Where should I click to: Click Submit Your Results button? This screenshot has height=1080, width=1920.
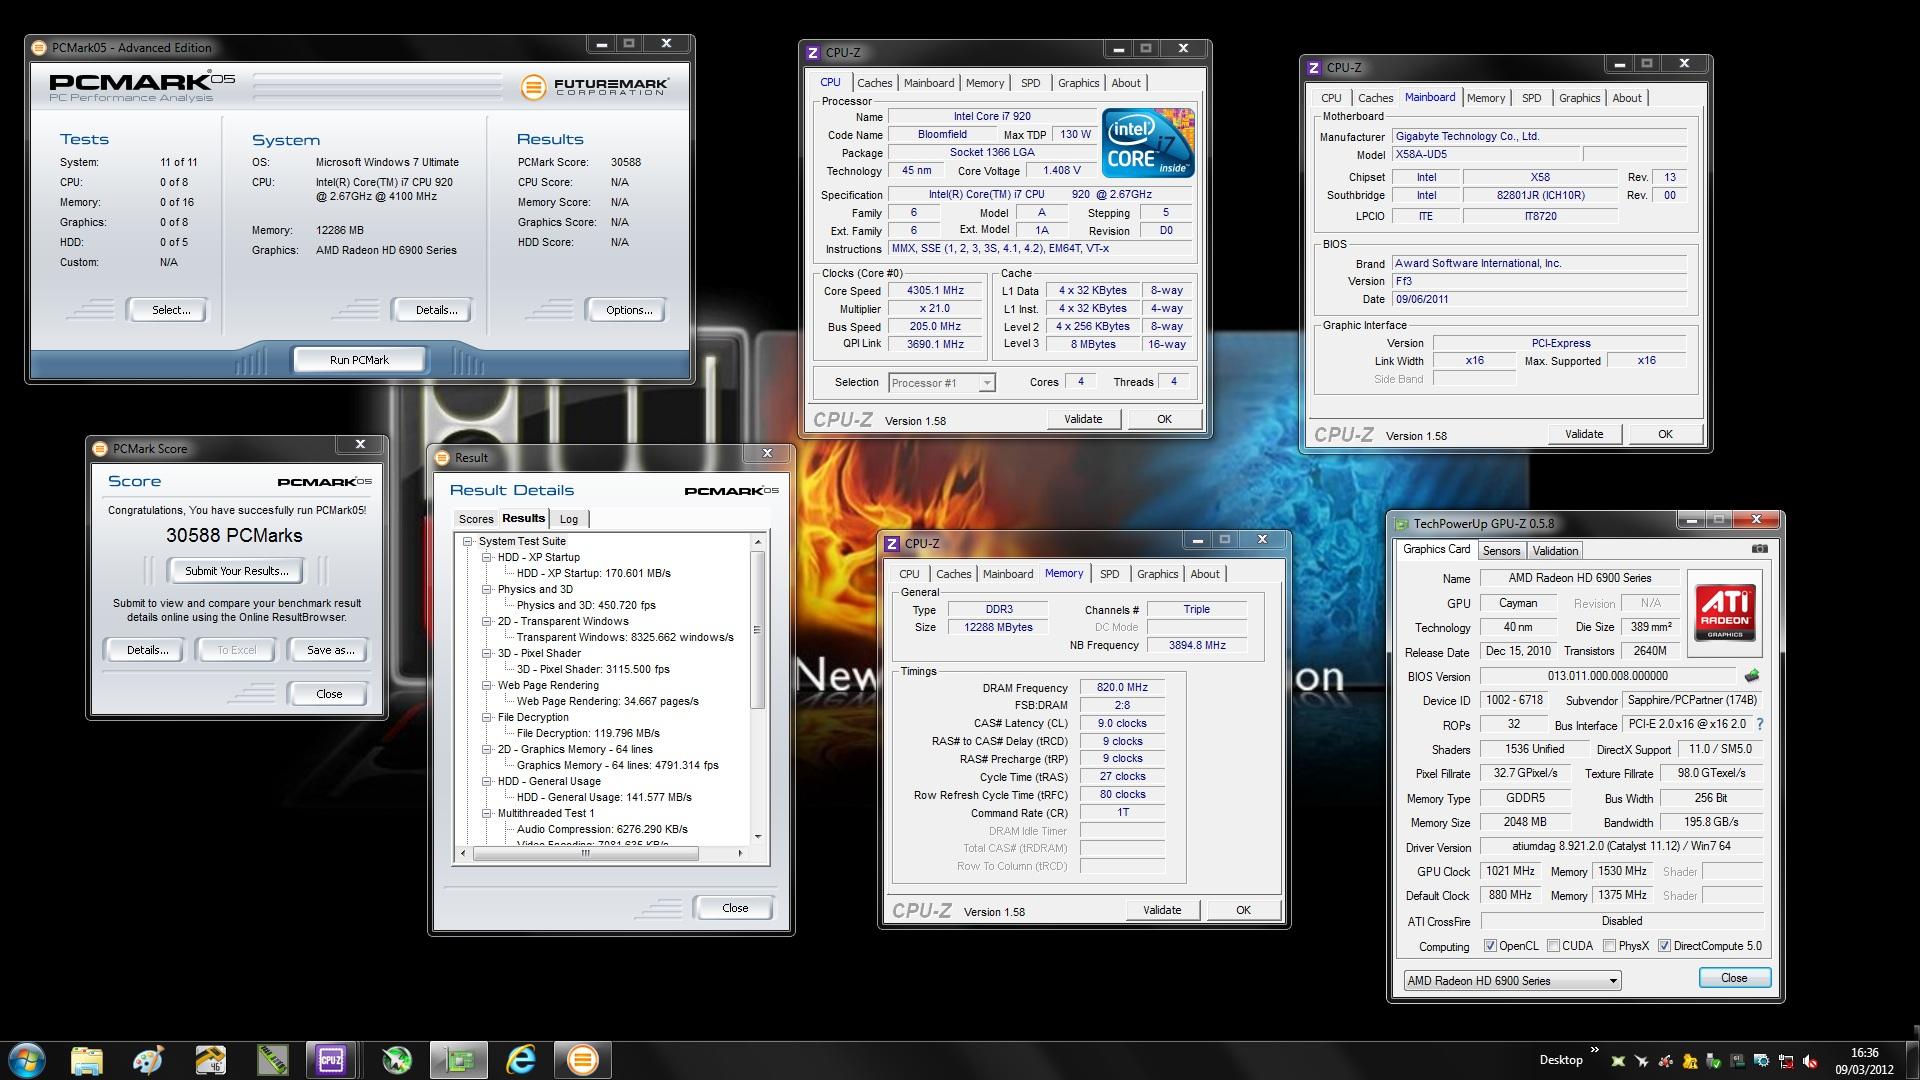pos(237,571)
